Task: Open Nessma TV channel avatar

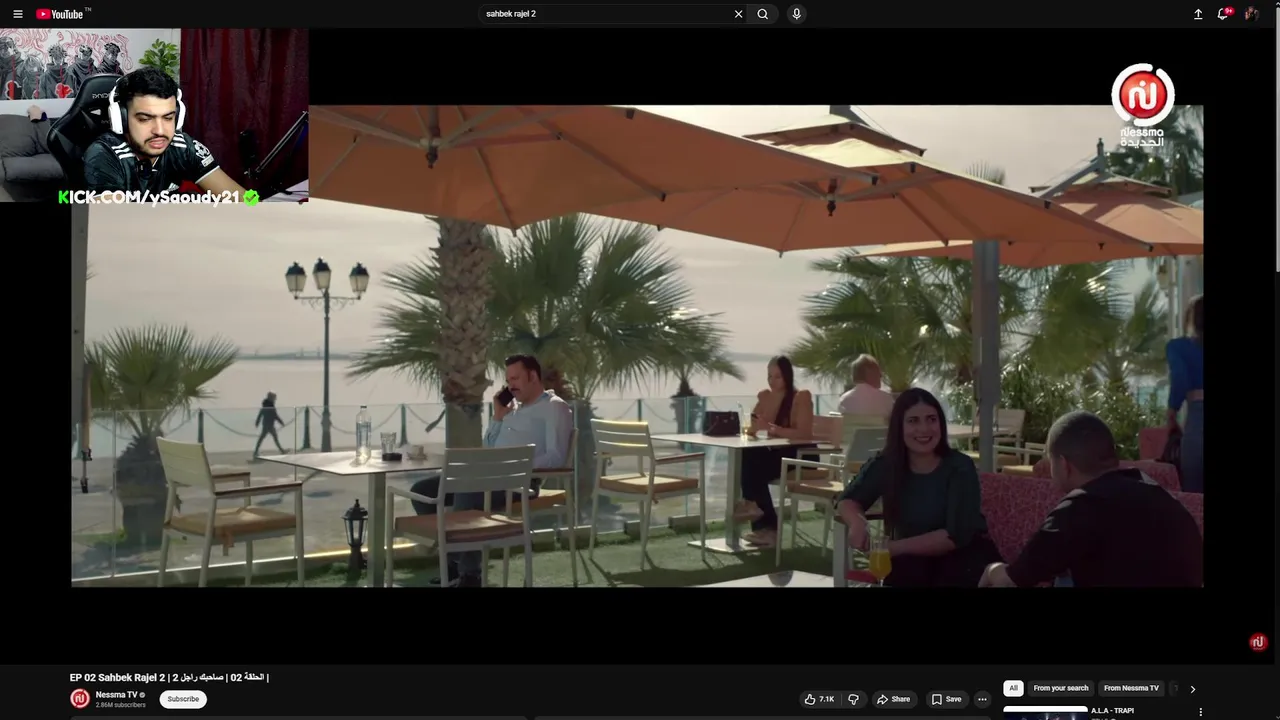Action: [80, 699]
